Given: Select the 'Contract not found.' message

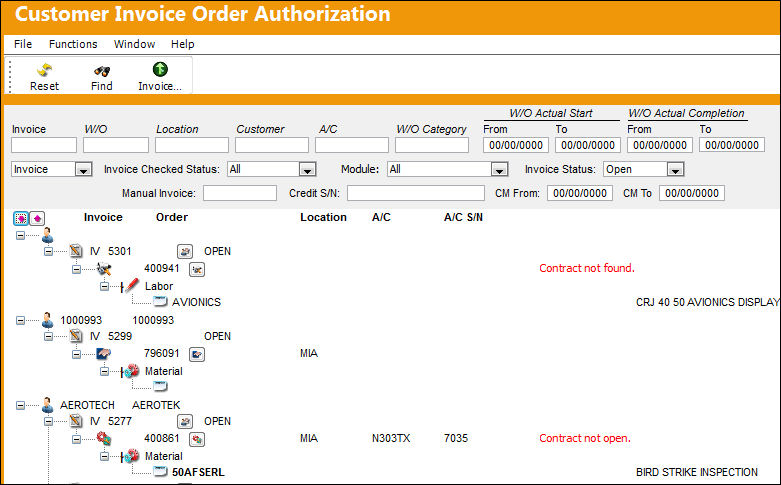Looking at the screenshot, I should point(587,268).
